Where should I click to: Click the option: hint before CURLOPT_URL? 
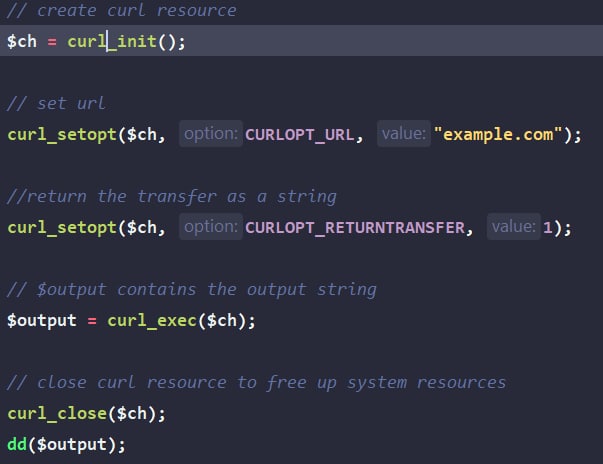[x=211, y=134]
